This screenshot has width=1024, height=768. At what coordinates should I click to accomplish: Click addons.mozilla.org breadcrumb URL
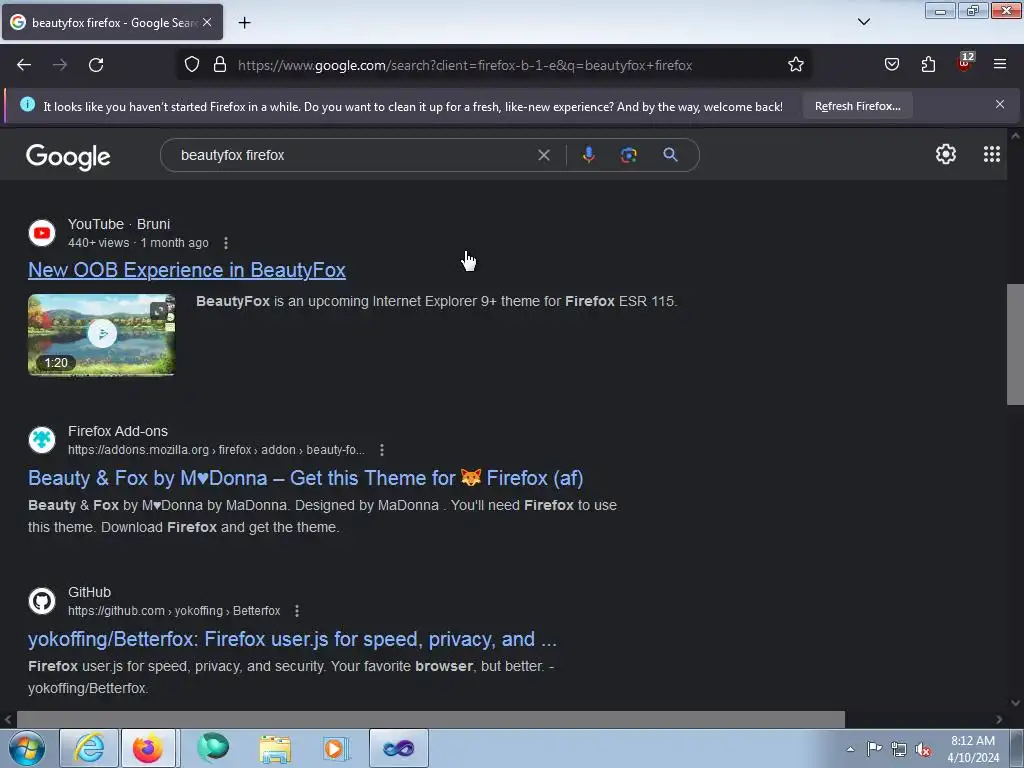click(216, 450)
